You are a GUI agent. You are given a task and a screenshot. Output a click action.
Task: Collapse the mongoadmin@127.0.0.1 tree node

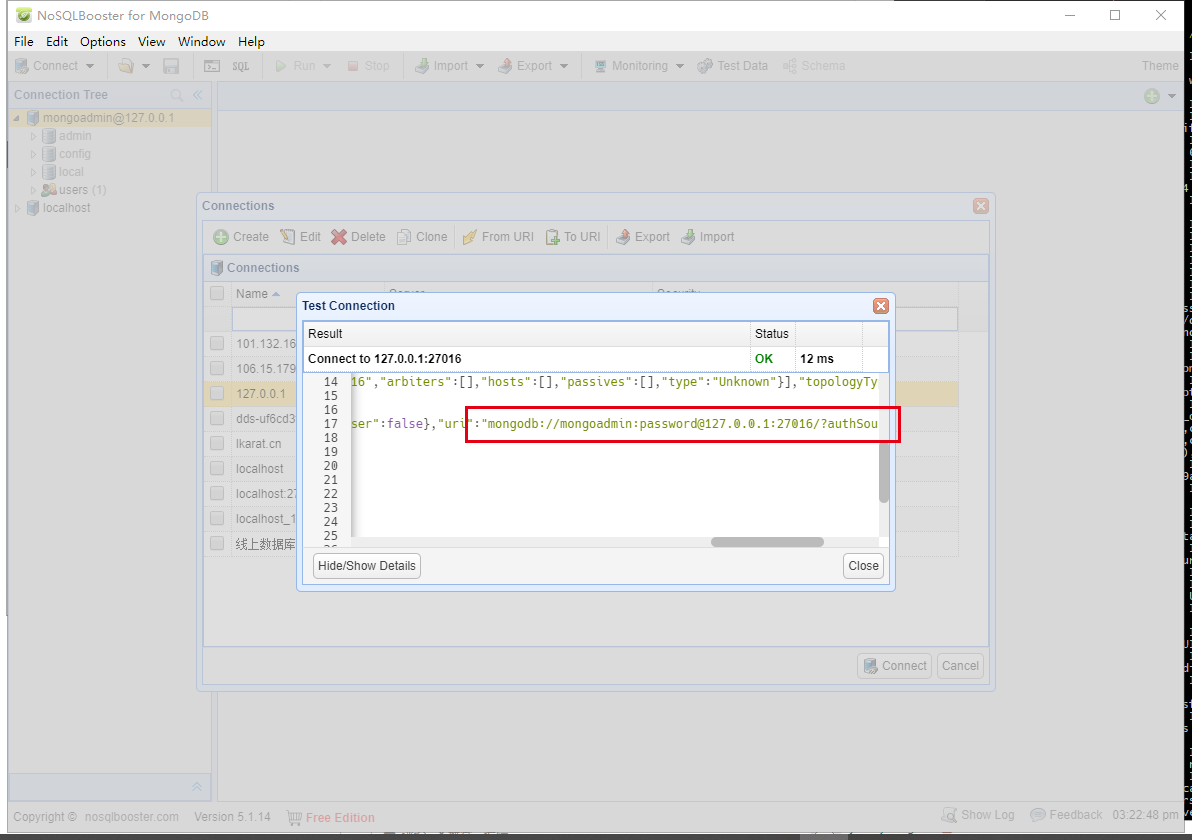16,118
